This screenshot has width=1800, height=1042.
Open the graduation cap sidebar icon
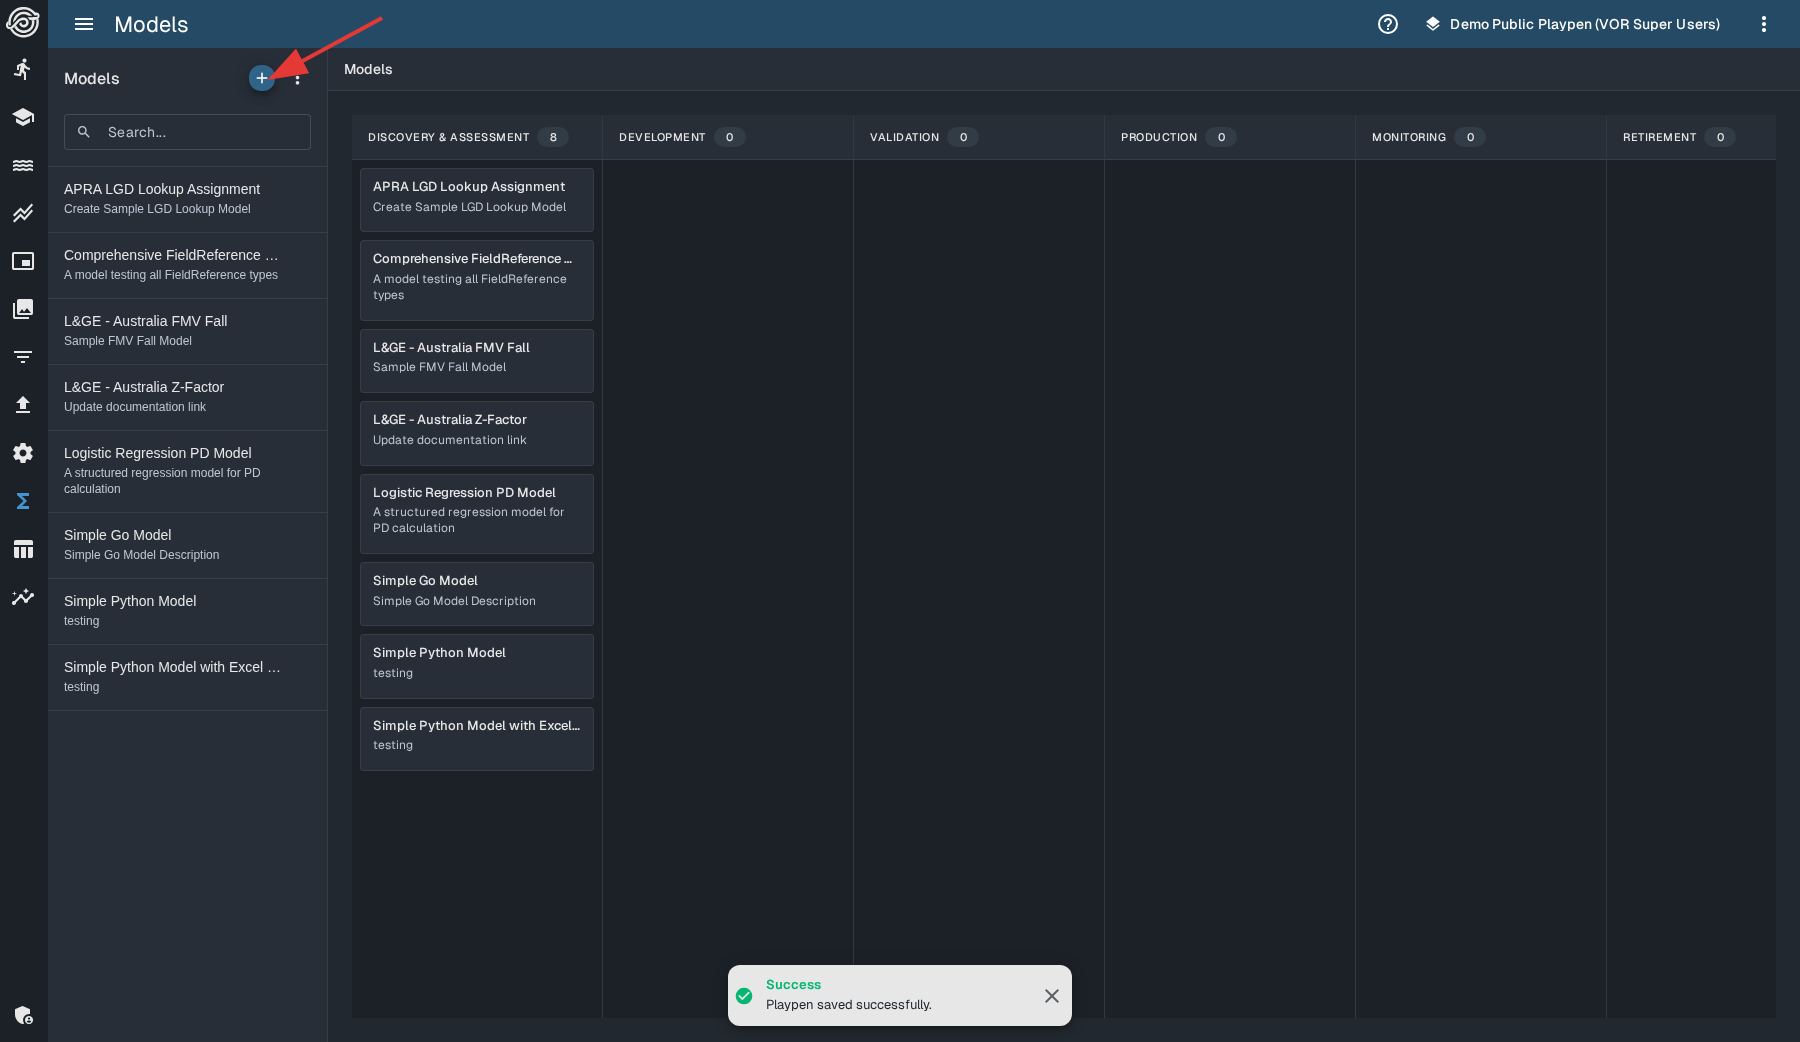23,117
